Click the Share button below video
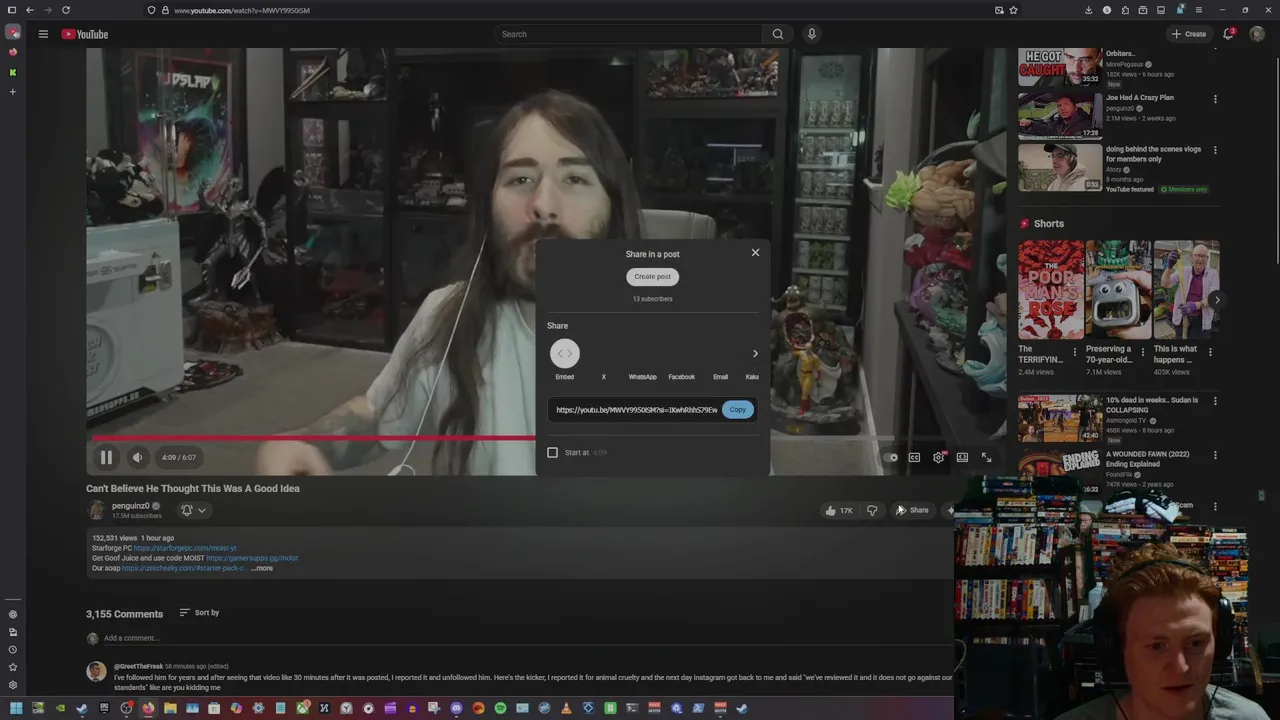This screenshot has width=1280, height=720. tap(912, 510)
